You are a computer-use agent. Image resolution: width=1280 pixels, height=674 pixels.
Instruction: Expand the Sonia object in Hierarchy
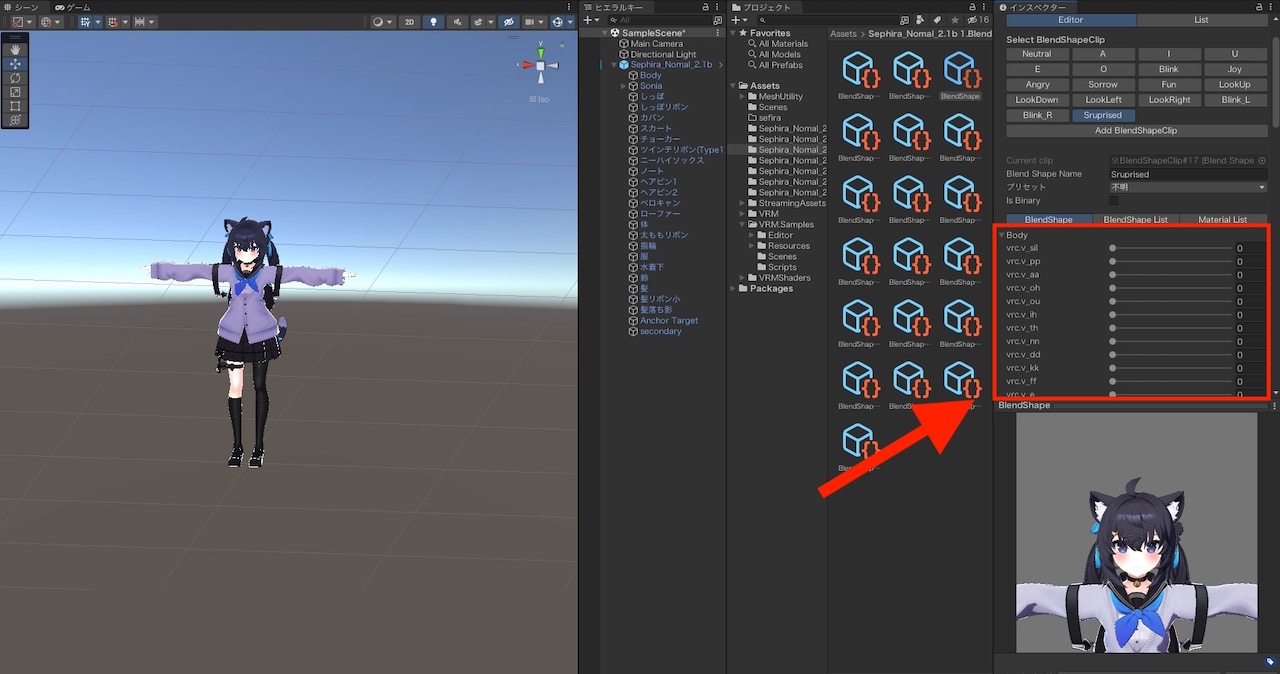click(x=623, y=86)
